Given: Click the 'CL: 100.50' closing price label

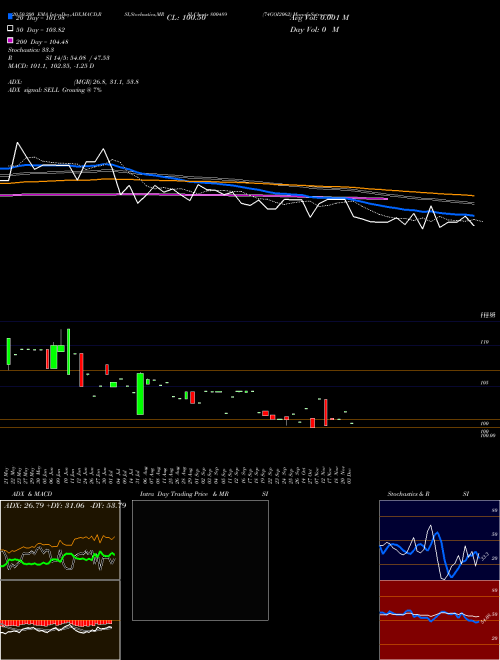Looking at the screenshot, I should (x=186, y=18).
